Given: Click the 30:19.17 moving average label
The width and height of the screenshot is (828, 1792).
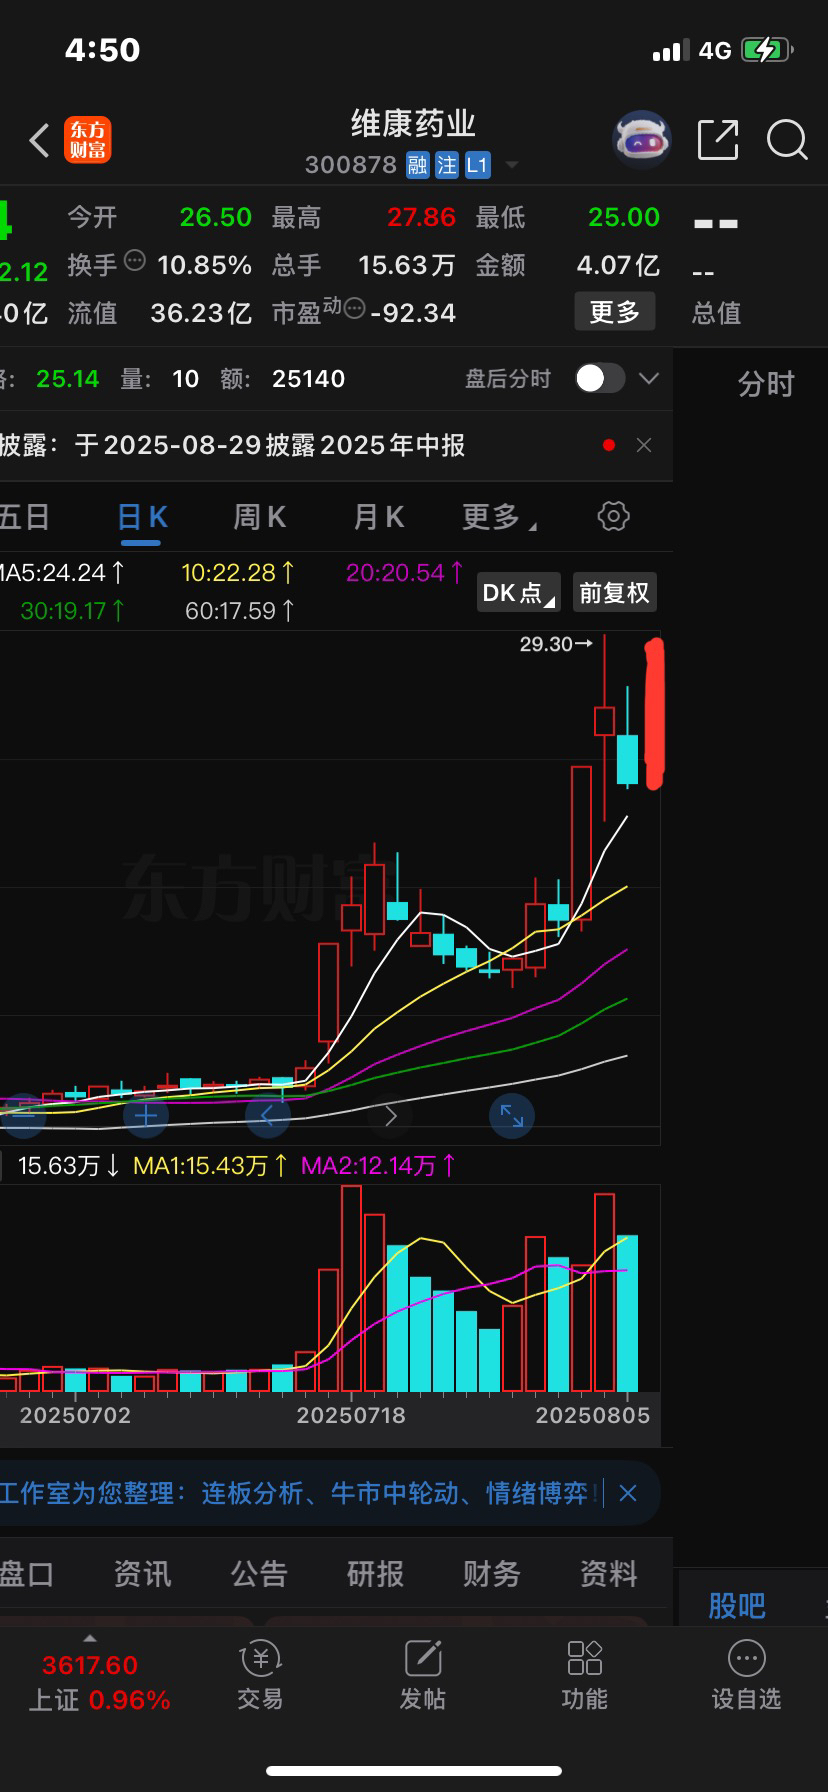Looking at the screenshot, I should tap(72, 610).
